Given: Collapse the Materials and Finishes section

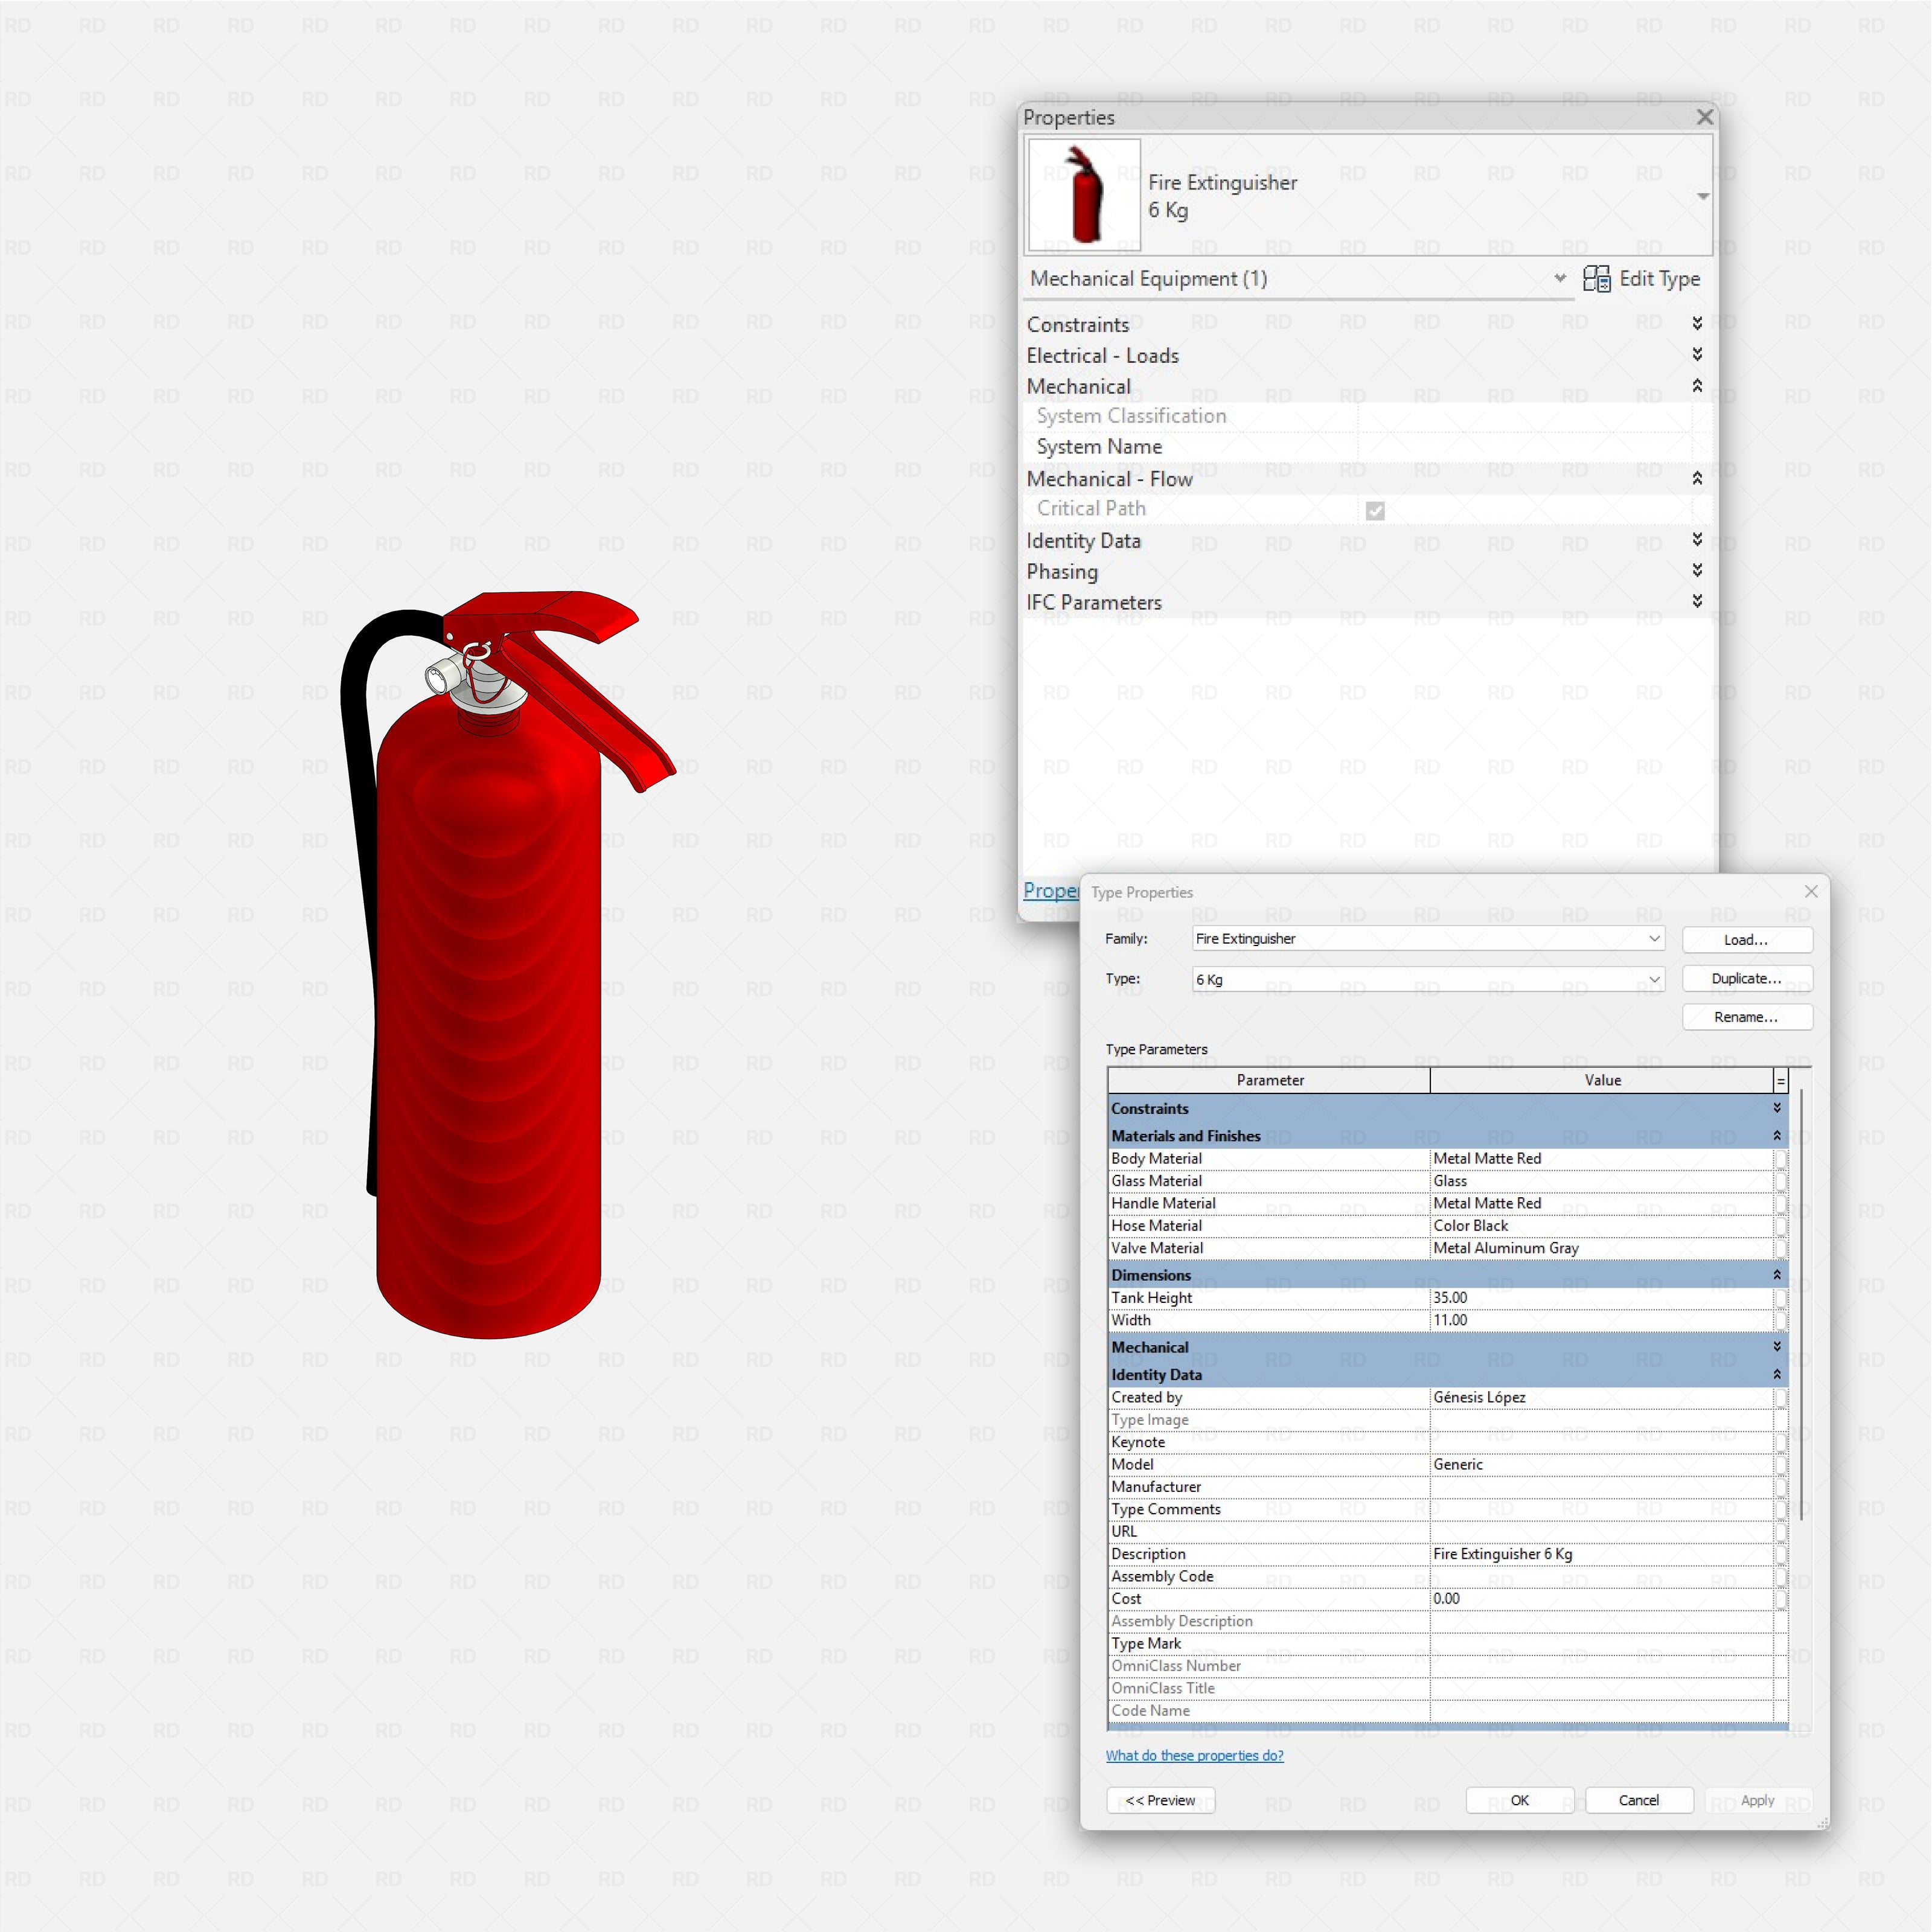Looking at the screenshot, I should [1777, 1136].
